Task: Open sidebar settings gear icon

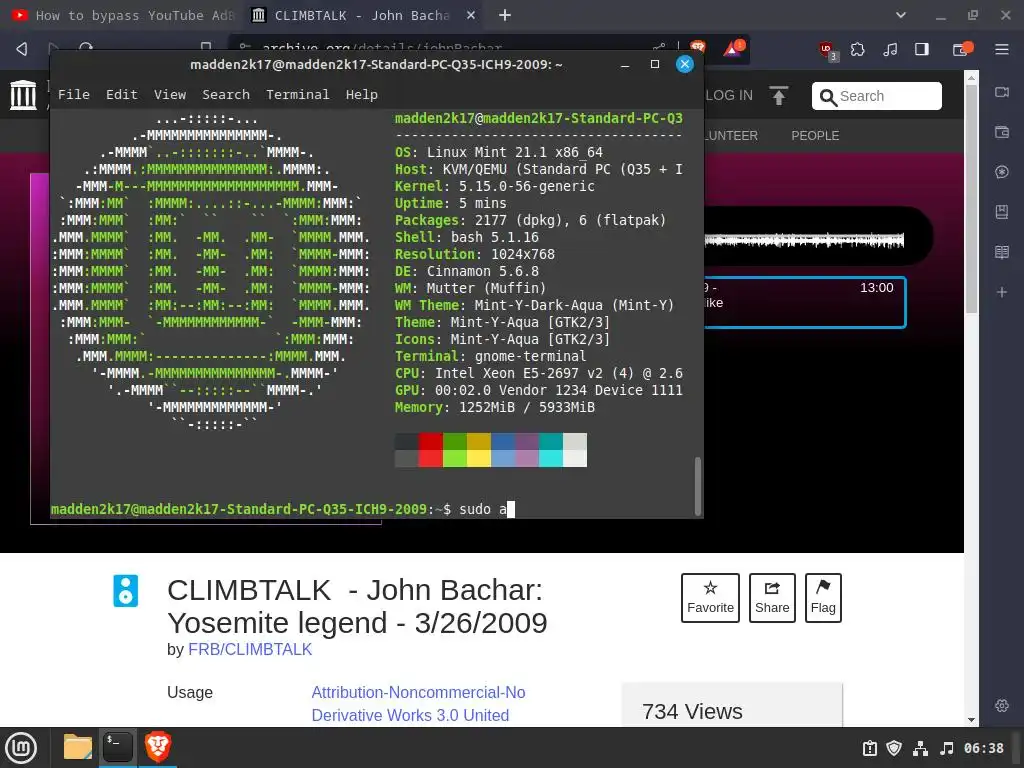Action: pyautogui.click(x=1002, y=705)
